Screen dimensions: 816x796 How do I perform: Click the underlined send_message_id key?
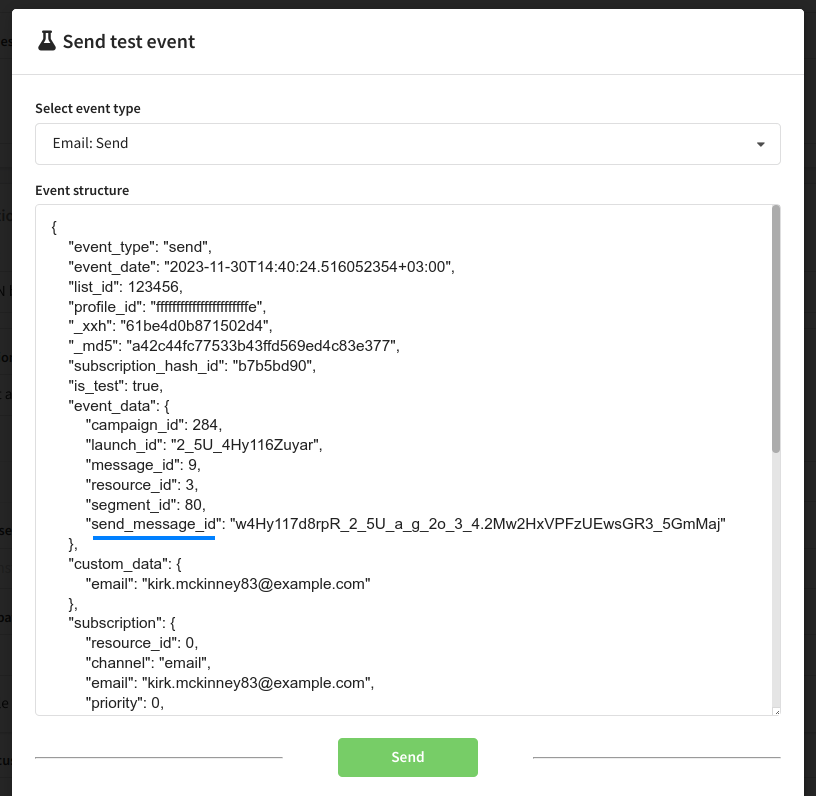(153, 523)
